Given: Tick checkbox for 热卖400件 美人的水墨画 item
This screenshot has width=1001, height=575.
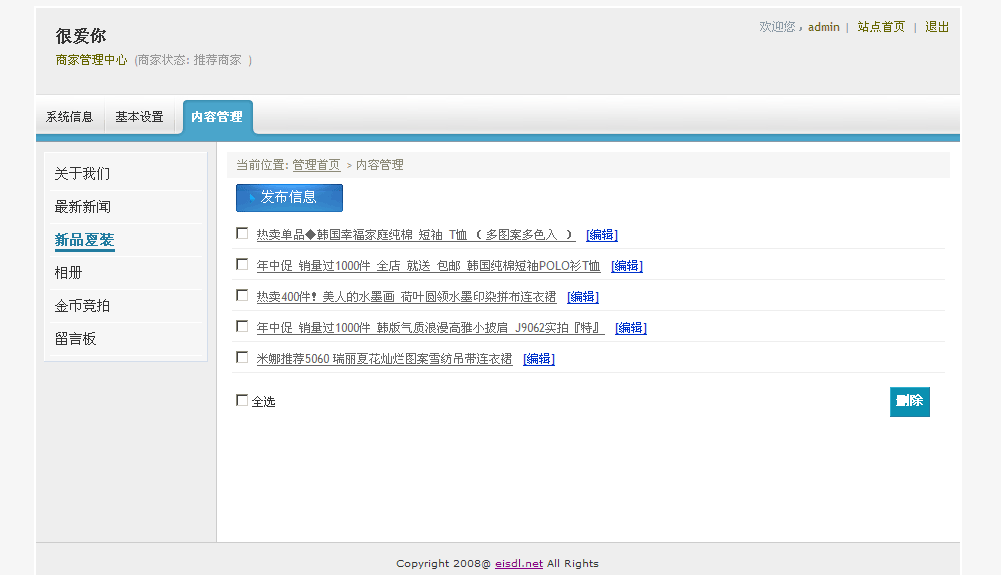Looking at the screenshot, I should 242,295.
